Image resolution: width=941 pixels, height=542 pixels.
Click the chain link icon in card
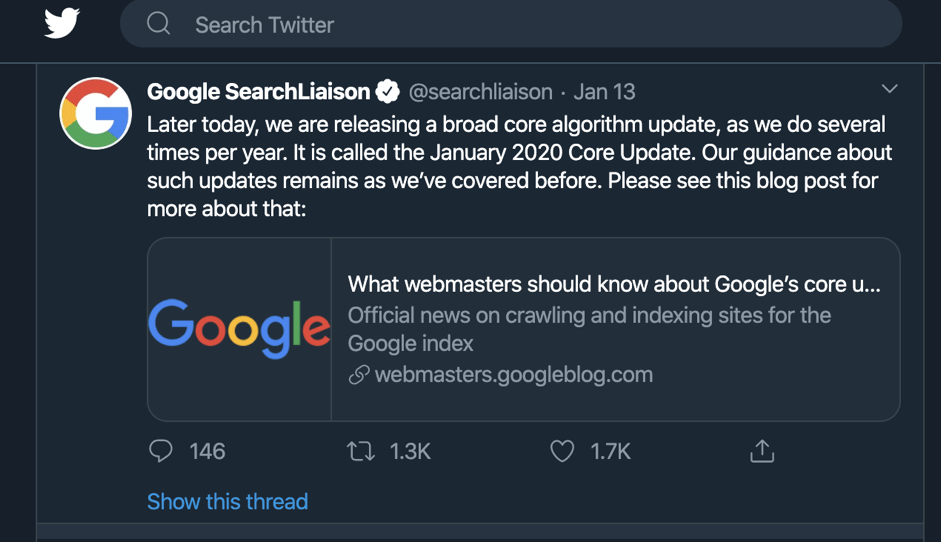coord(359,375)
